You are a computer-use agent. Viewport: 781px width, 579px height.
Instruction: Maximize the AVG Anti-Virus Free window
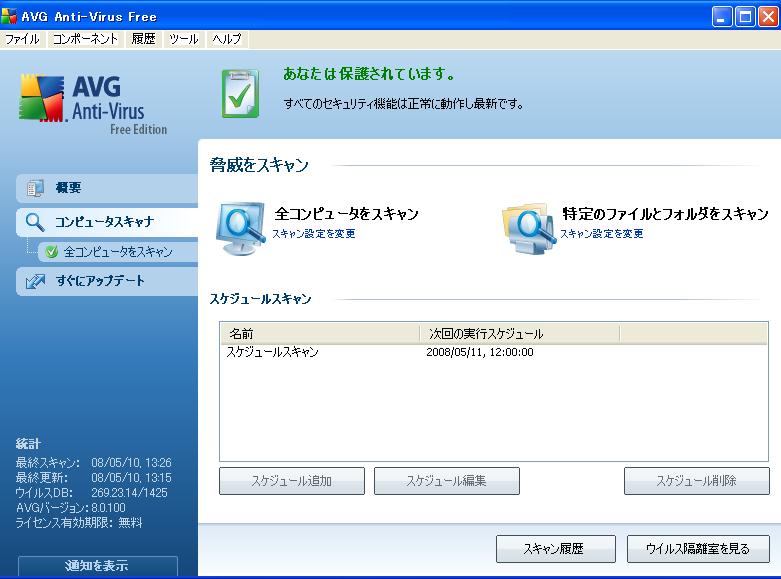(x=745, y=17)
